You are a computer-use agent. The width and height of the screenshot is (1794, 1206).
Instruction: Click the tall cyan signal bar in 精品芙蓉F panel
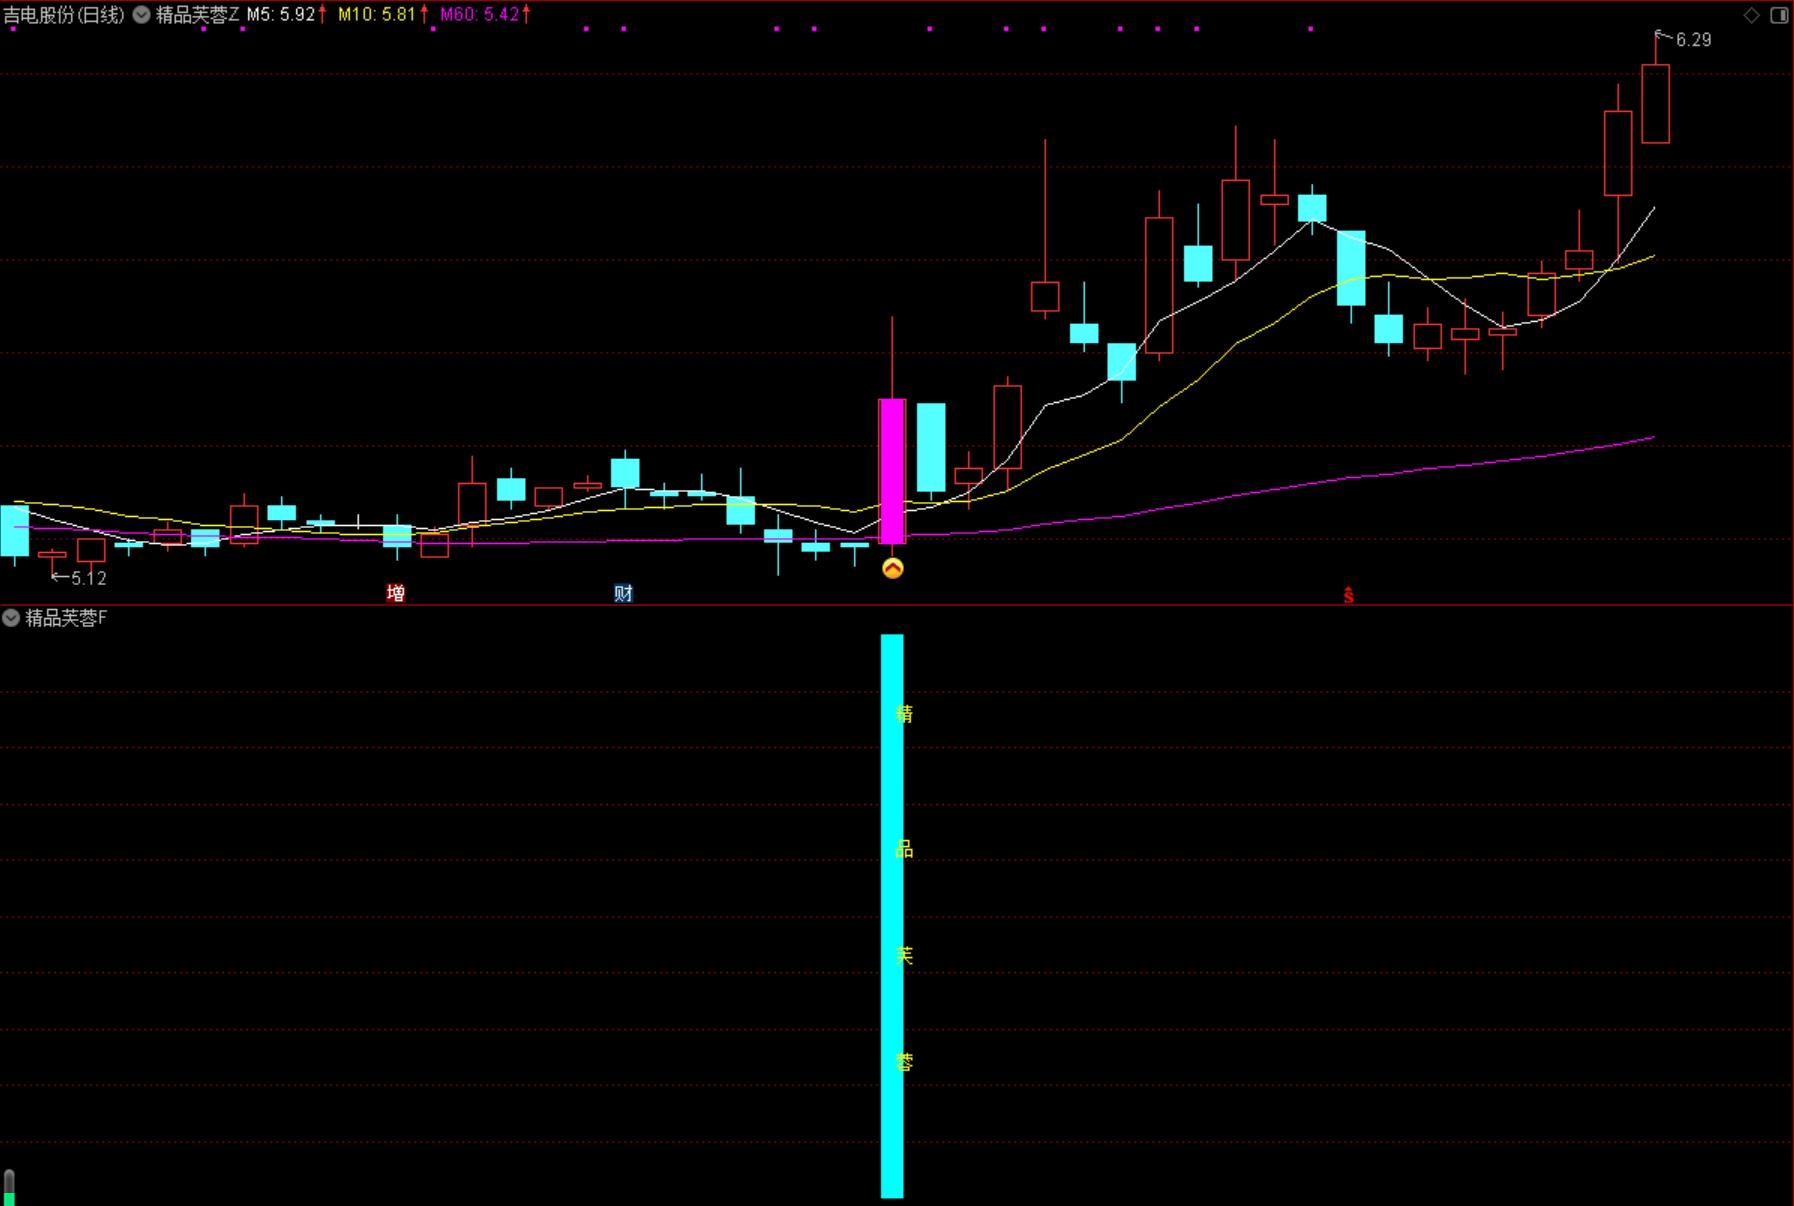pyautogui.click(x=892, y=916)
